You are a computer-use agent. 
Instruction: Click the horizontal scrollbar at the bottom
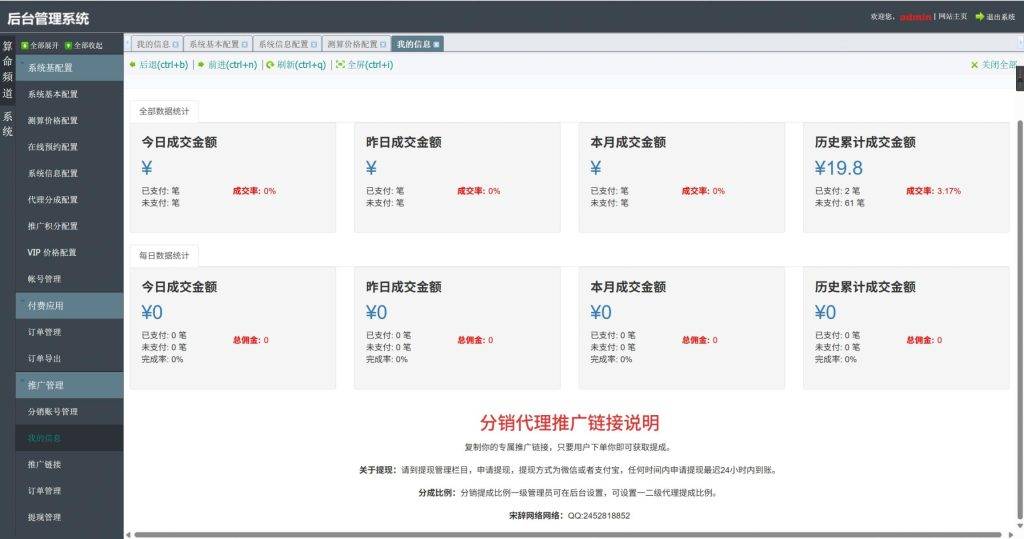567,534
